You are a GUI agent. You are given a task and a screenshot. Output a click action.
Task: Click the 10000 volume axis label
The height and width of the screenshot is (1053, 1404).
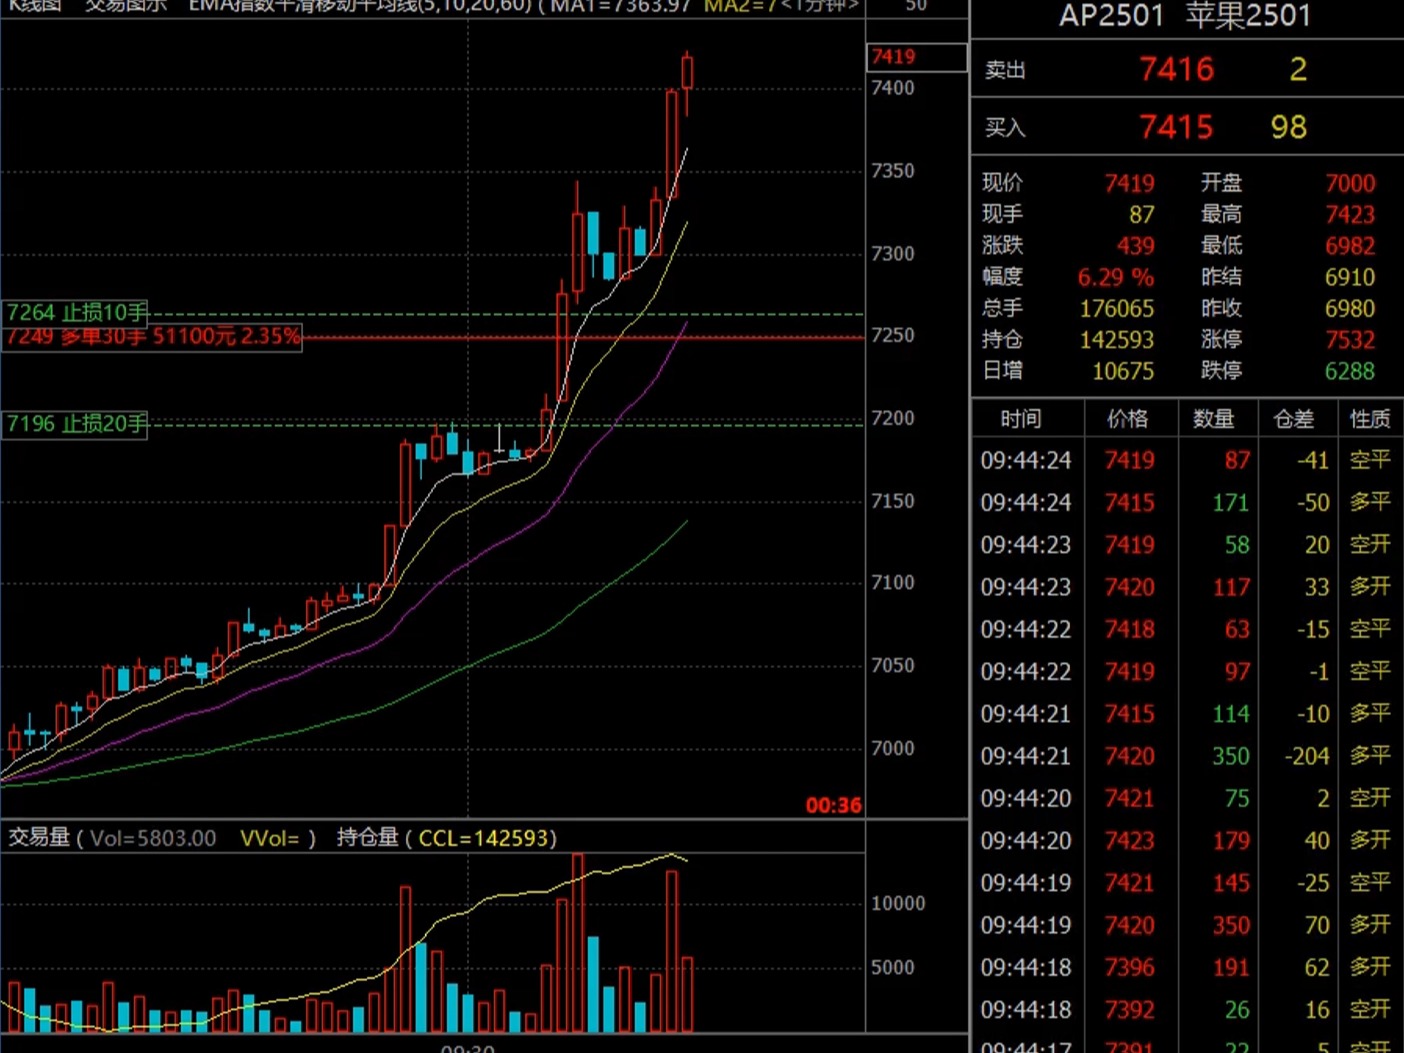point(898,903)
